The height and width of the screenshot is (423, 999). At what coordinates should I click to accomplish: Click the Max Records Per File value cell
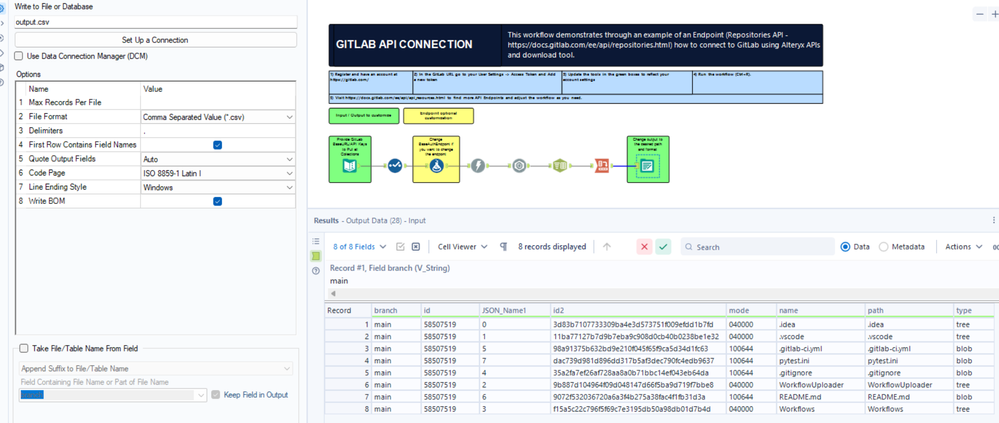pos(218,103)
